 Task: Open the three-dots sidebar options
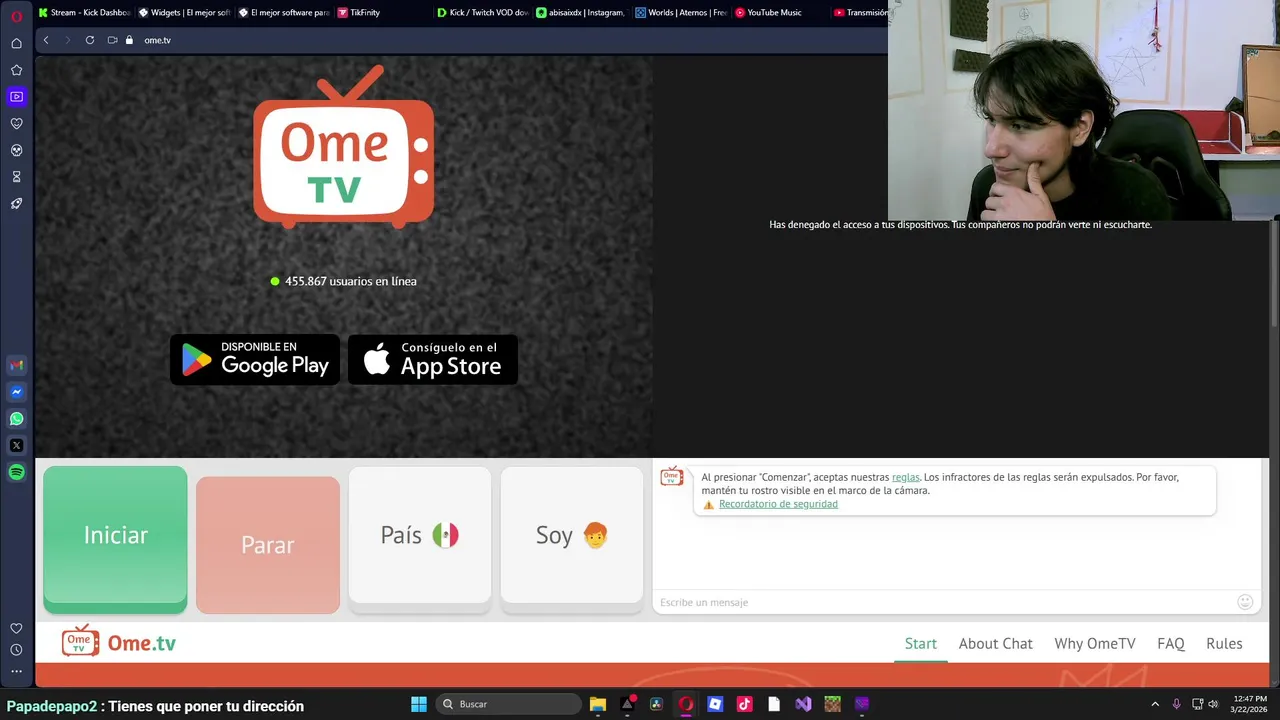(x=16, y=671)
